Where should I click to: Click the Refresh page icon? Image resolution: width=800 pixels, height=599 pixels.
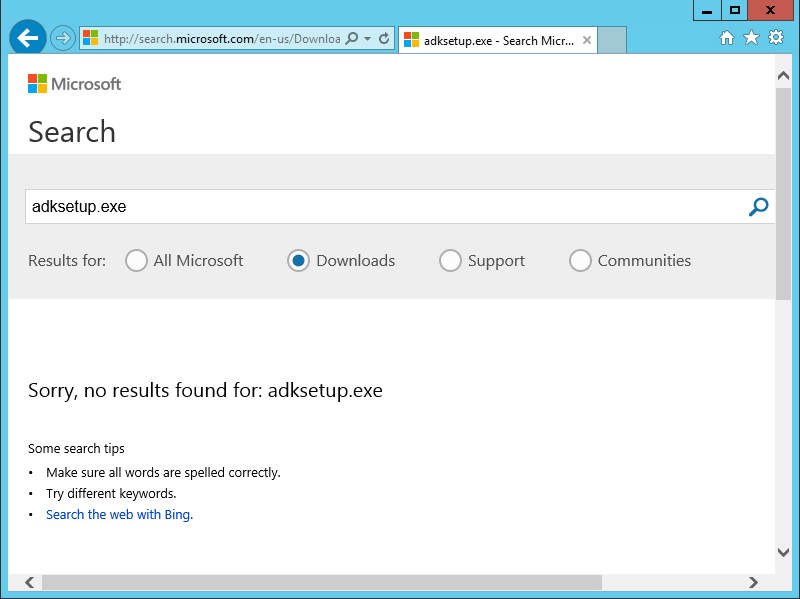point(384,39)
